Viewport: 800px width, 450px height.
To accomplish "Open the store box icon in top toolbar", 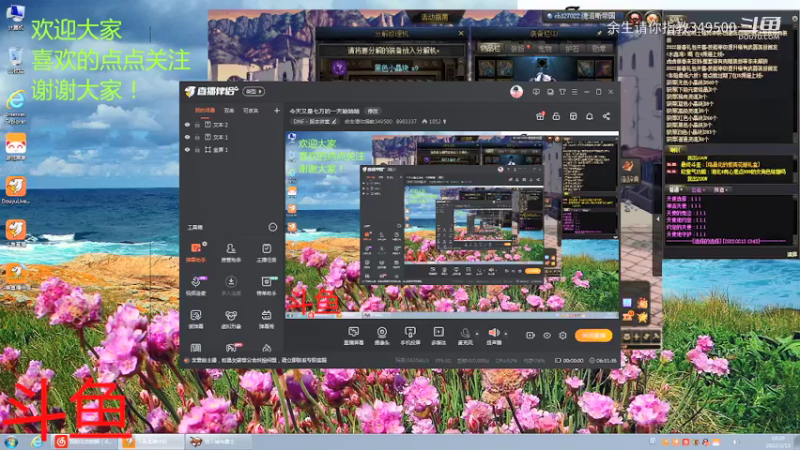I will (x=573, y=116).
